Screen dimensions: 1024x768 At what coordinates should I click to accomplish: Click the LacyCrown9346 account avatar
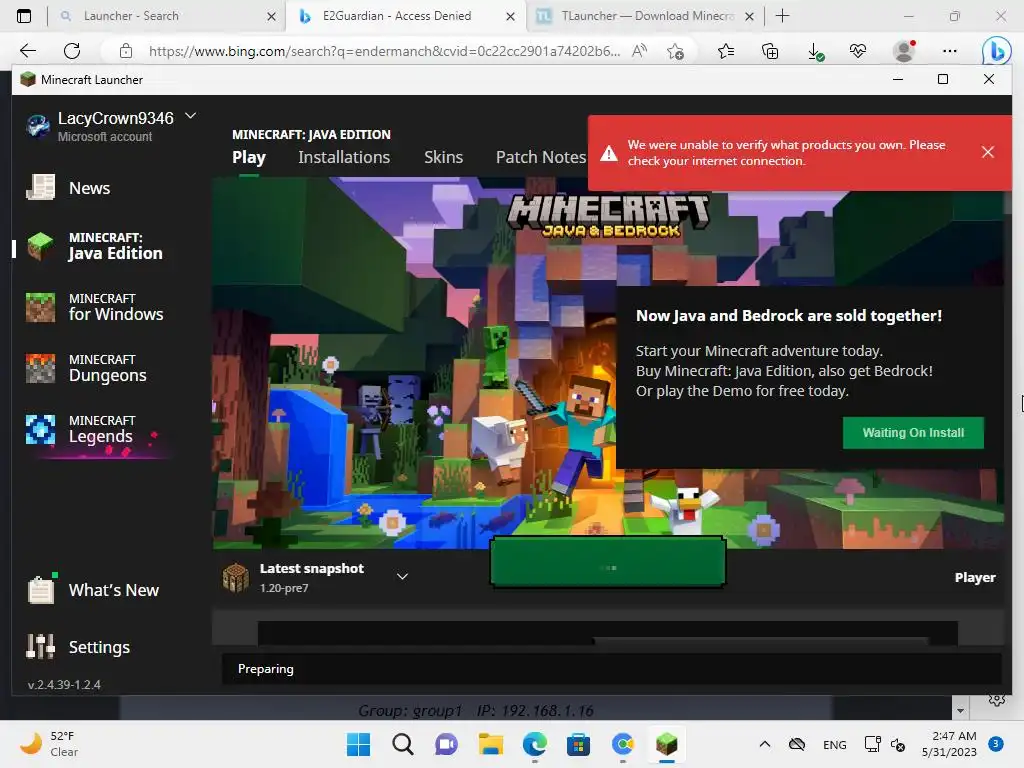(x=38, y=125)
